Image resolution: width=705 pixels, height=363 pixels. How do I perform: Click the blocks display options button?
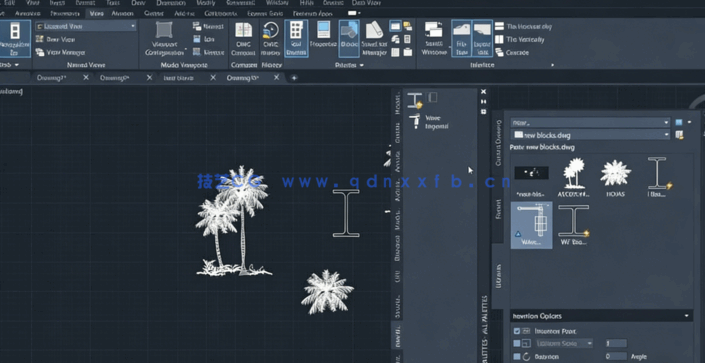679,122
